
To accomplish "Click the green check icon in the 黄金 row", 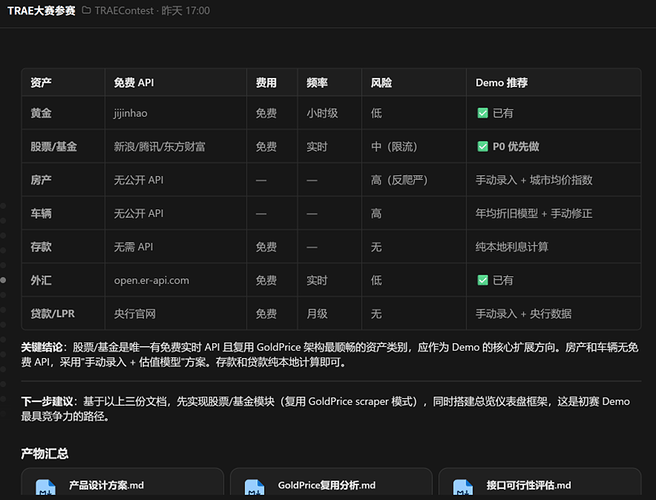I will click(482, 113).
